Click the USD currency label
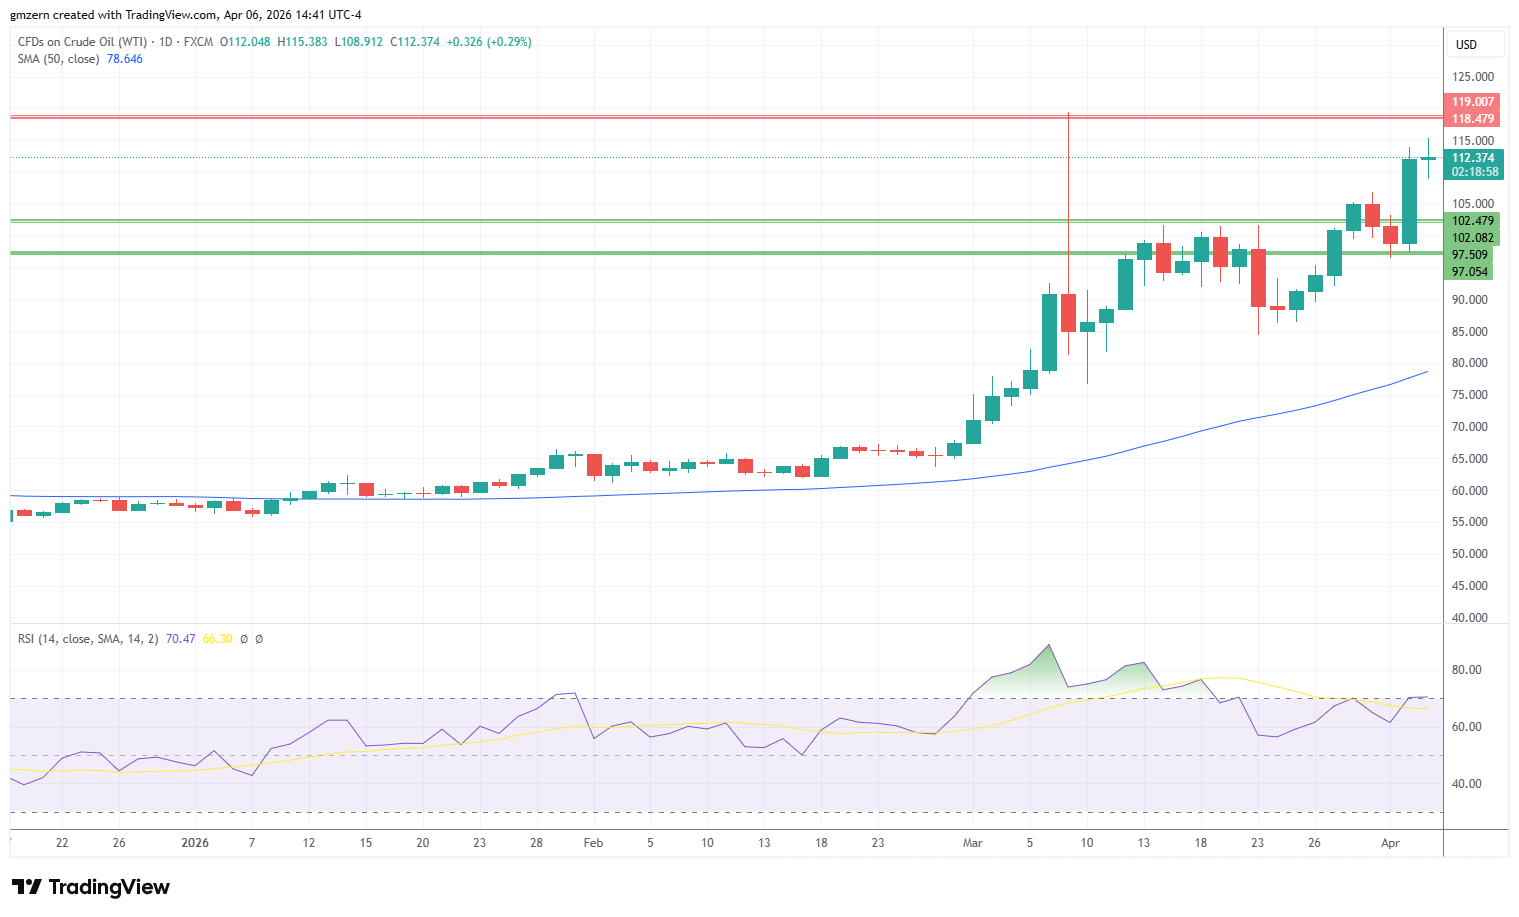The height and width of the screenshot is (917, 1519). [1466, 45]
